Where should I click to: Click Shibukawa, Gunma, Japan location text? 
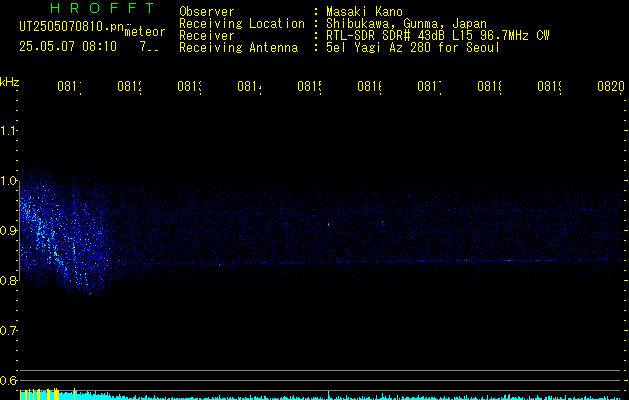(x=406, y=24)
